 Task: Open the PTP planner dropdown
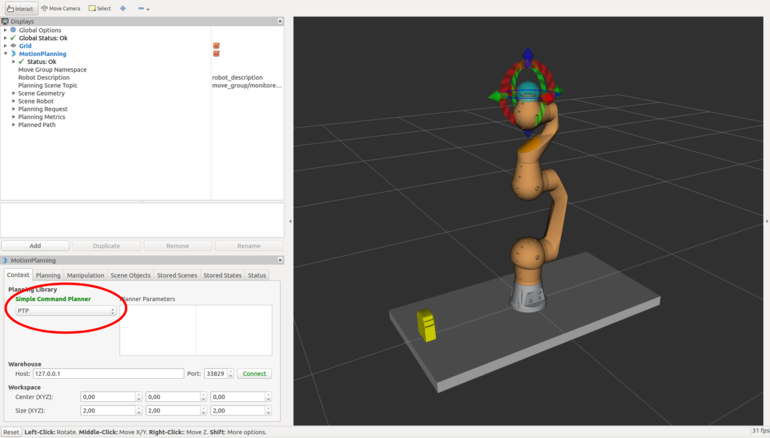point(66,311)
